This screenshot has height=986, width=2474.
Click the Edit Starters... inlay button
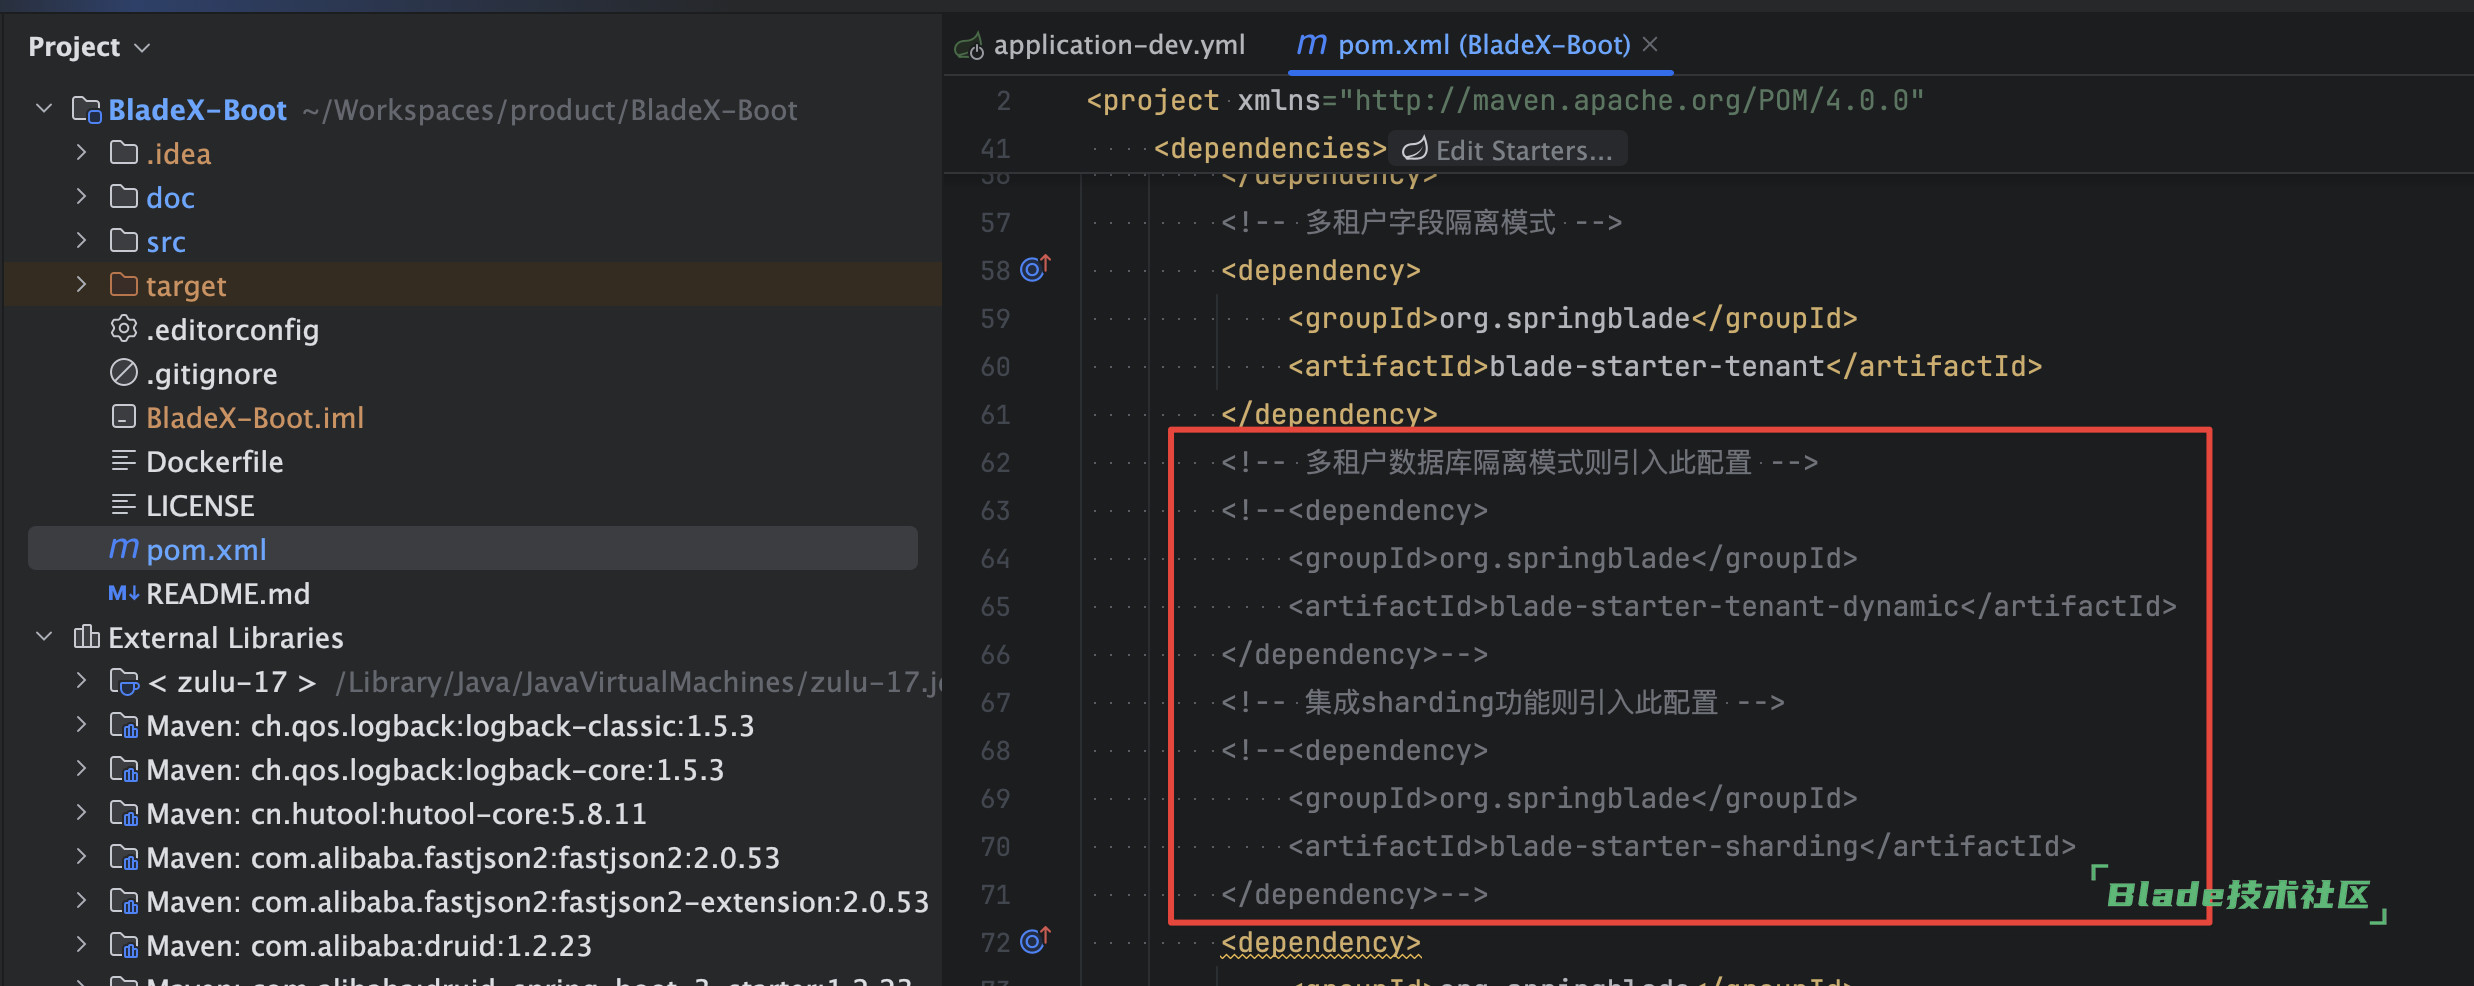1508,150
